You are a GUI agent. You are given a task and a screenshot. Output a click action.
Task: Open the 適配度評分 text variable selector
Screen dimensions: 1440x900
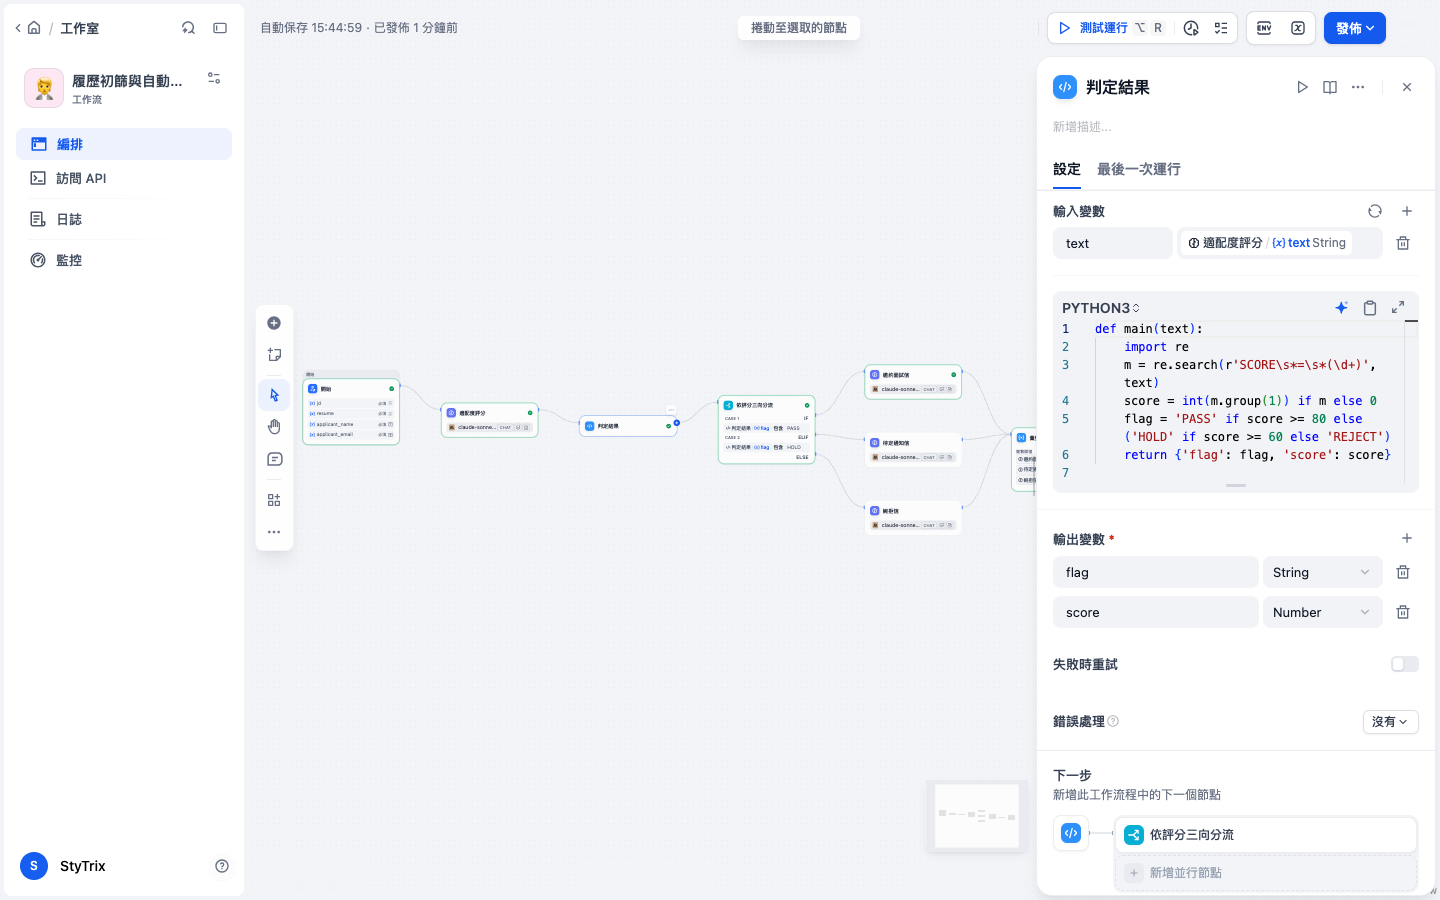[1280, 243]
